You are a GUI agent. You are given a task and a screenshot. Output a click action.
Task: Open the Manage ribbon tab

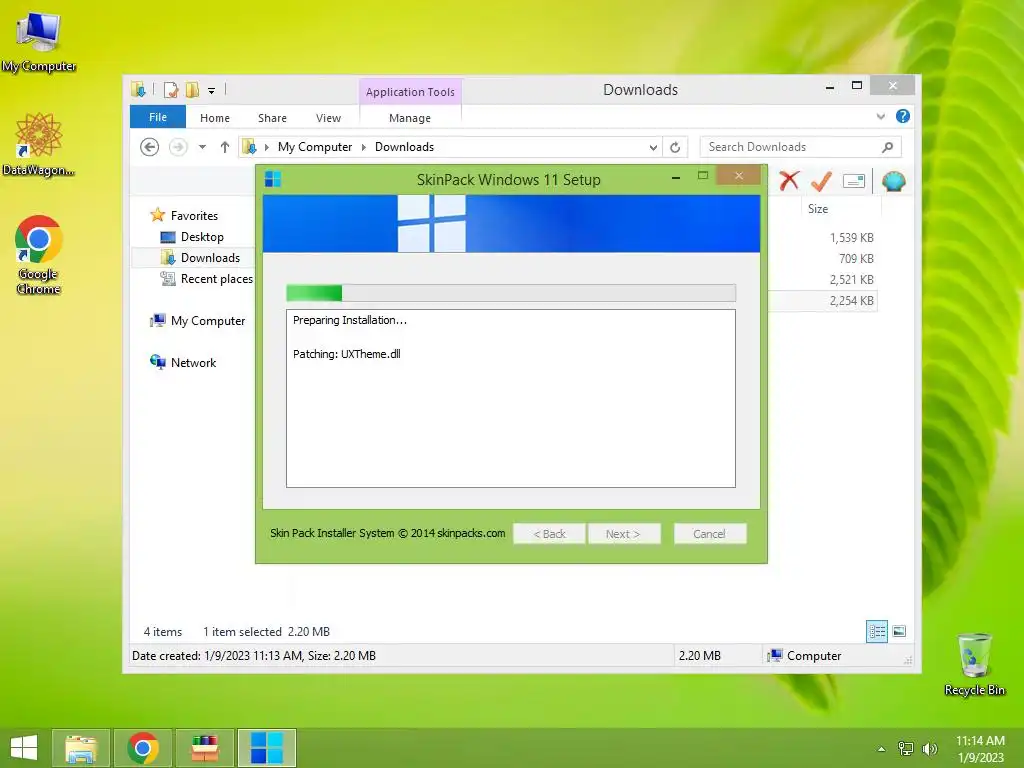[410, 118]
